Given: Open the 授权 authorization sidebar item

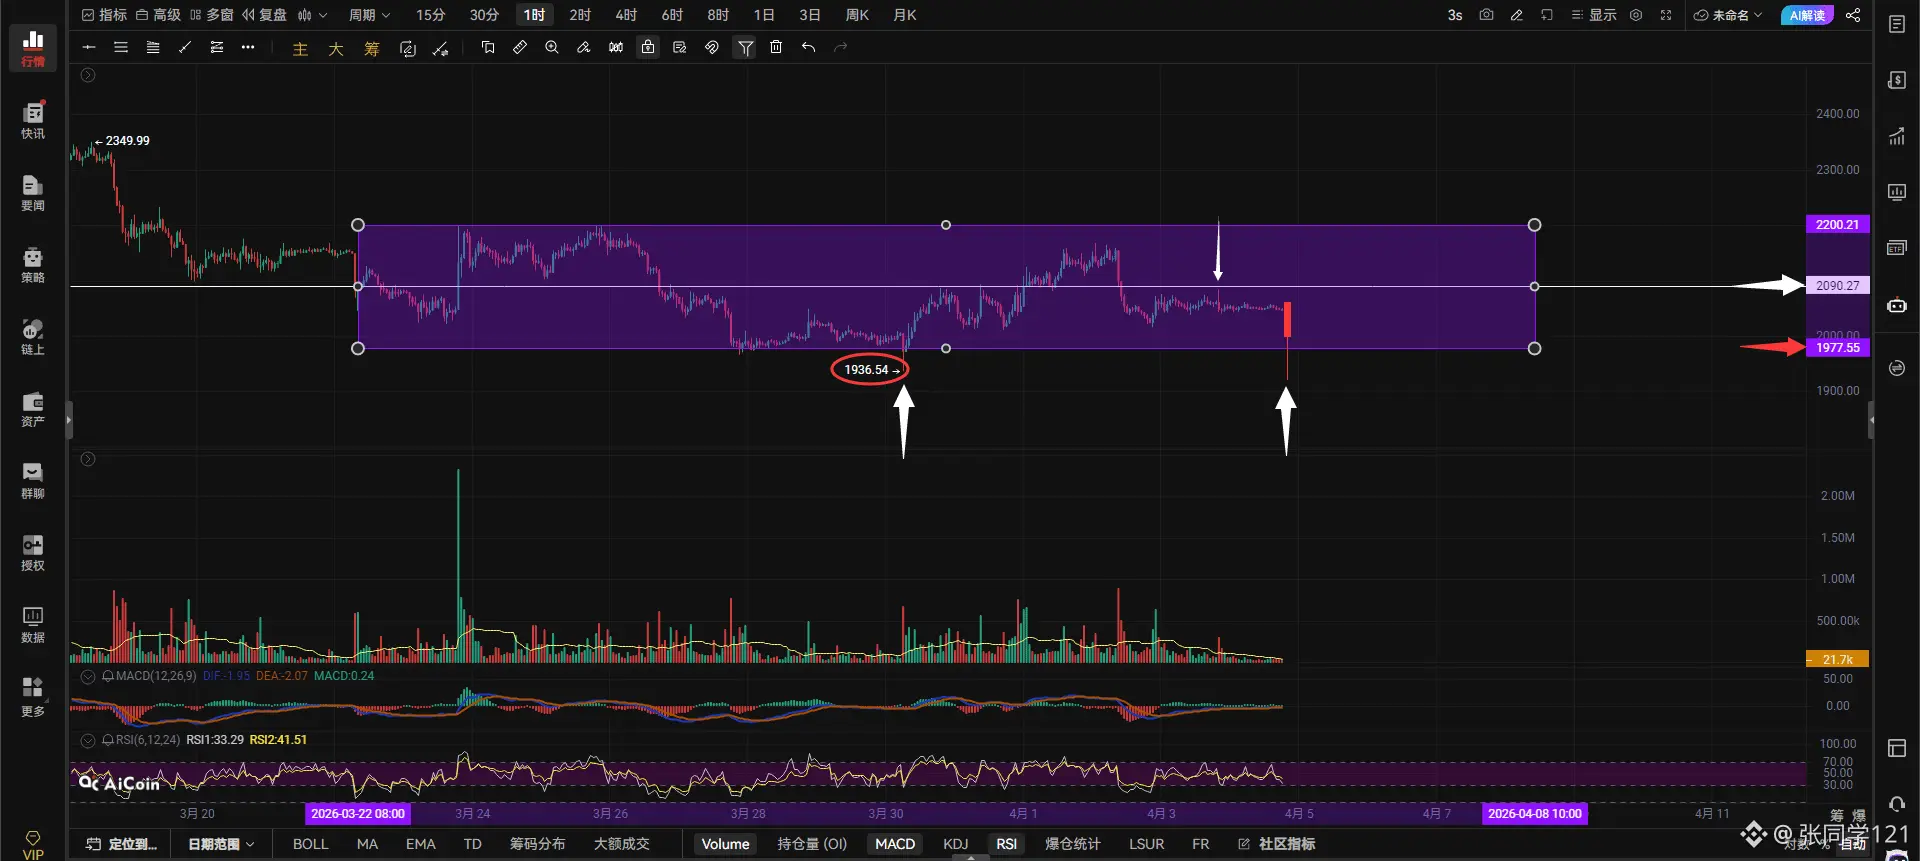Looking at the screenshot, I should coord(33,552).
